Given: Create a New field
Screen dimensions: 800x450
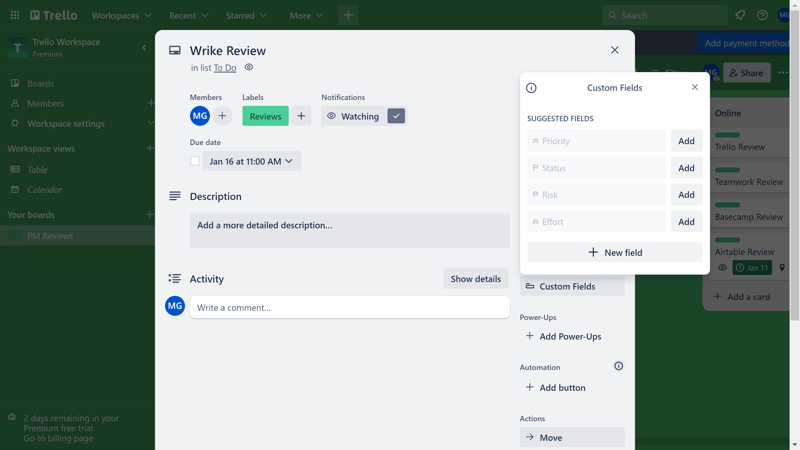Looking at the screenshot, I should click(x=615, y=252).
